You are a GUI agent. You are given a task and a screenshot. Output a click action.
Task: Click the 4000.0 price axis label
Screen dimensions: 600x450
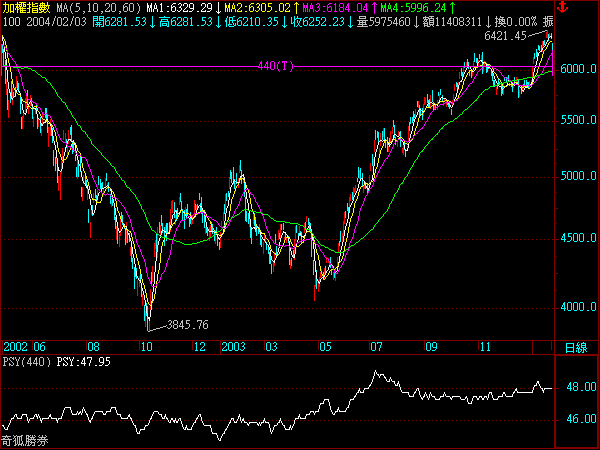click(x=578, y=307)
